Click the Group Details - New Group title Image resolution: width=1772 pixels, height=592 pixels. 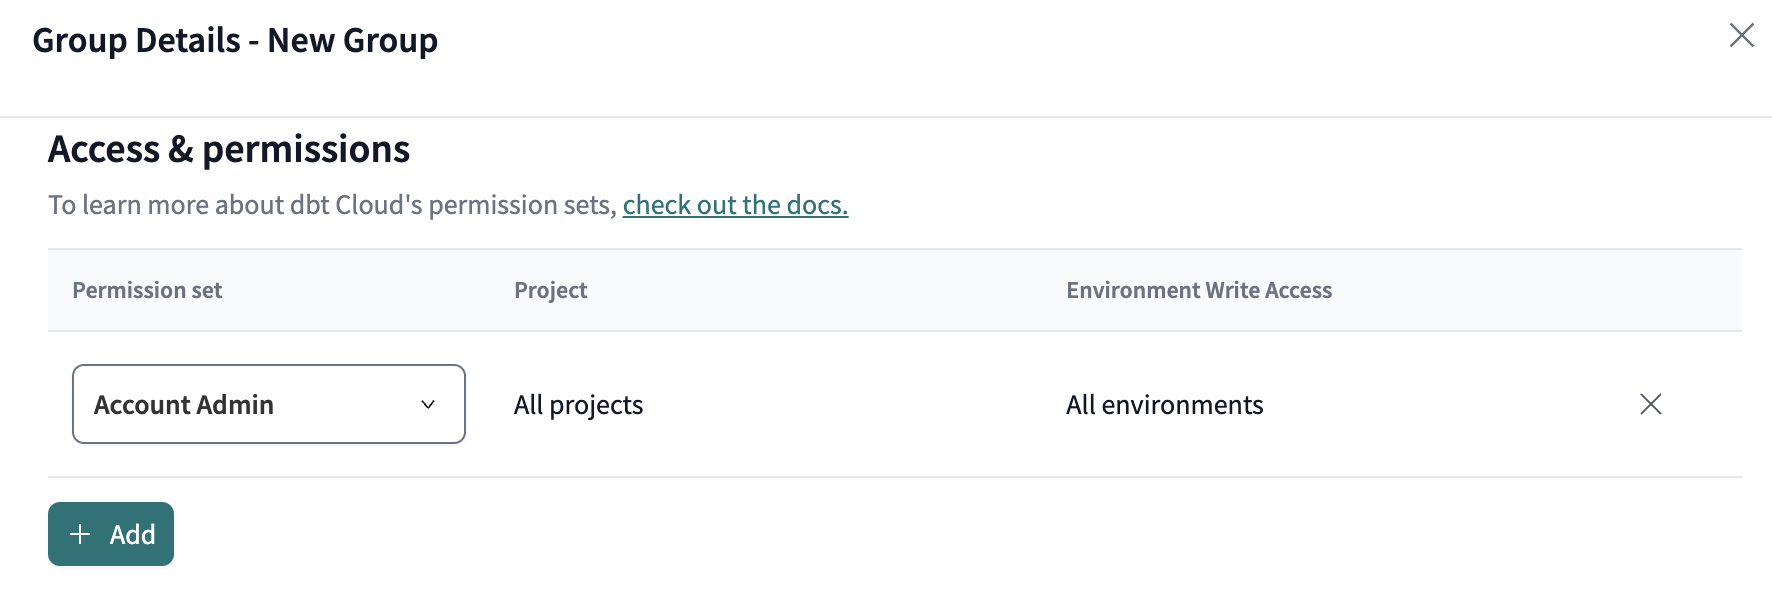tap(236, 40)
